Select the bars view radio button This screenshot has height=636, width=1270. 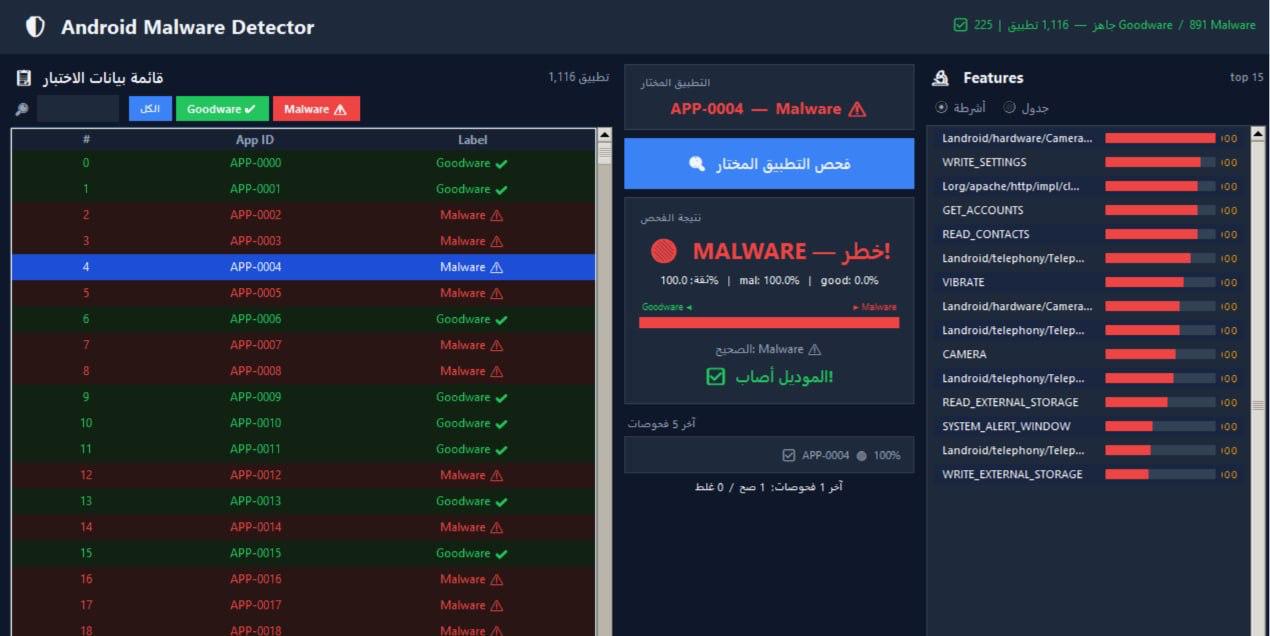[941, 107]
